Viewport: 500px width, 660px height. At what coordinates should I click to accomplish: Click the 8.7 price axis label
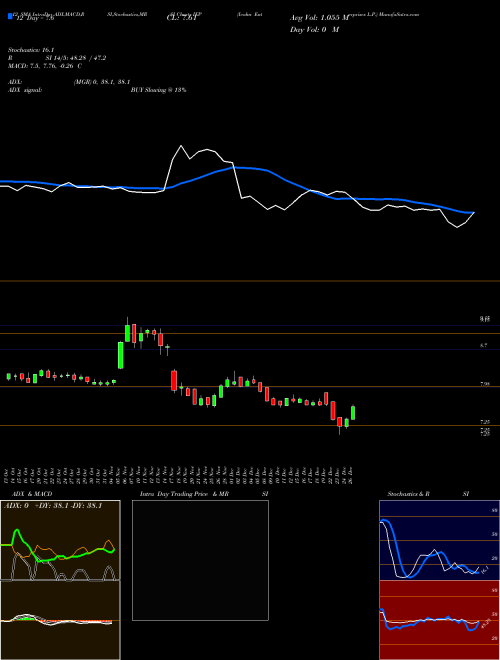click(484, 345)
